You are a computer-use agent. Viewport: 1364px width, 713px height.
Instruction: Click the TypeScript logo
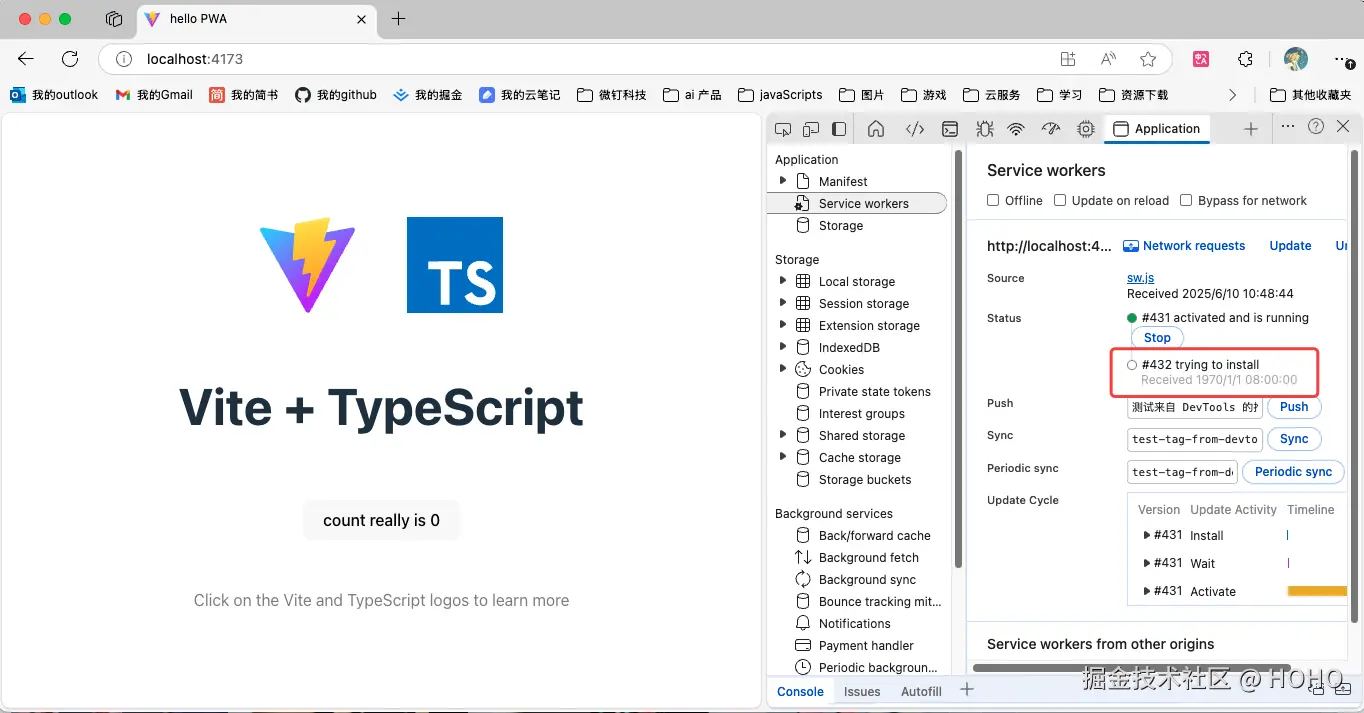click(455, 265)
